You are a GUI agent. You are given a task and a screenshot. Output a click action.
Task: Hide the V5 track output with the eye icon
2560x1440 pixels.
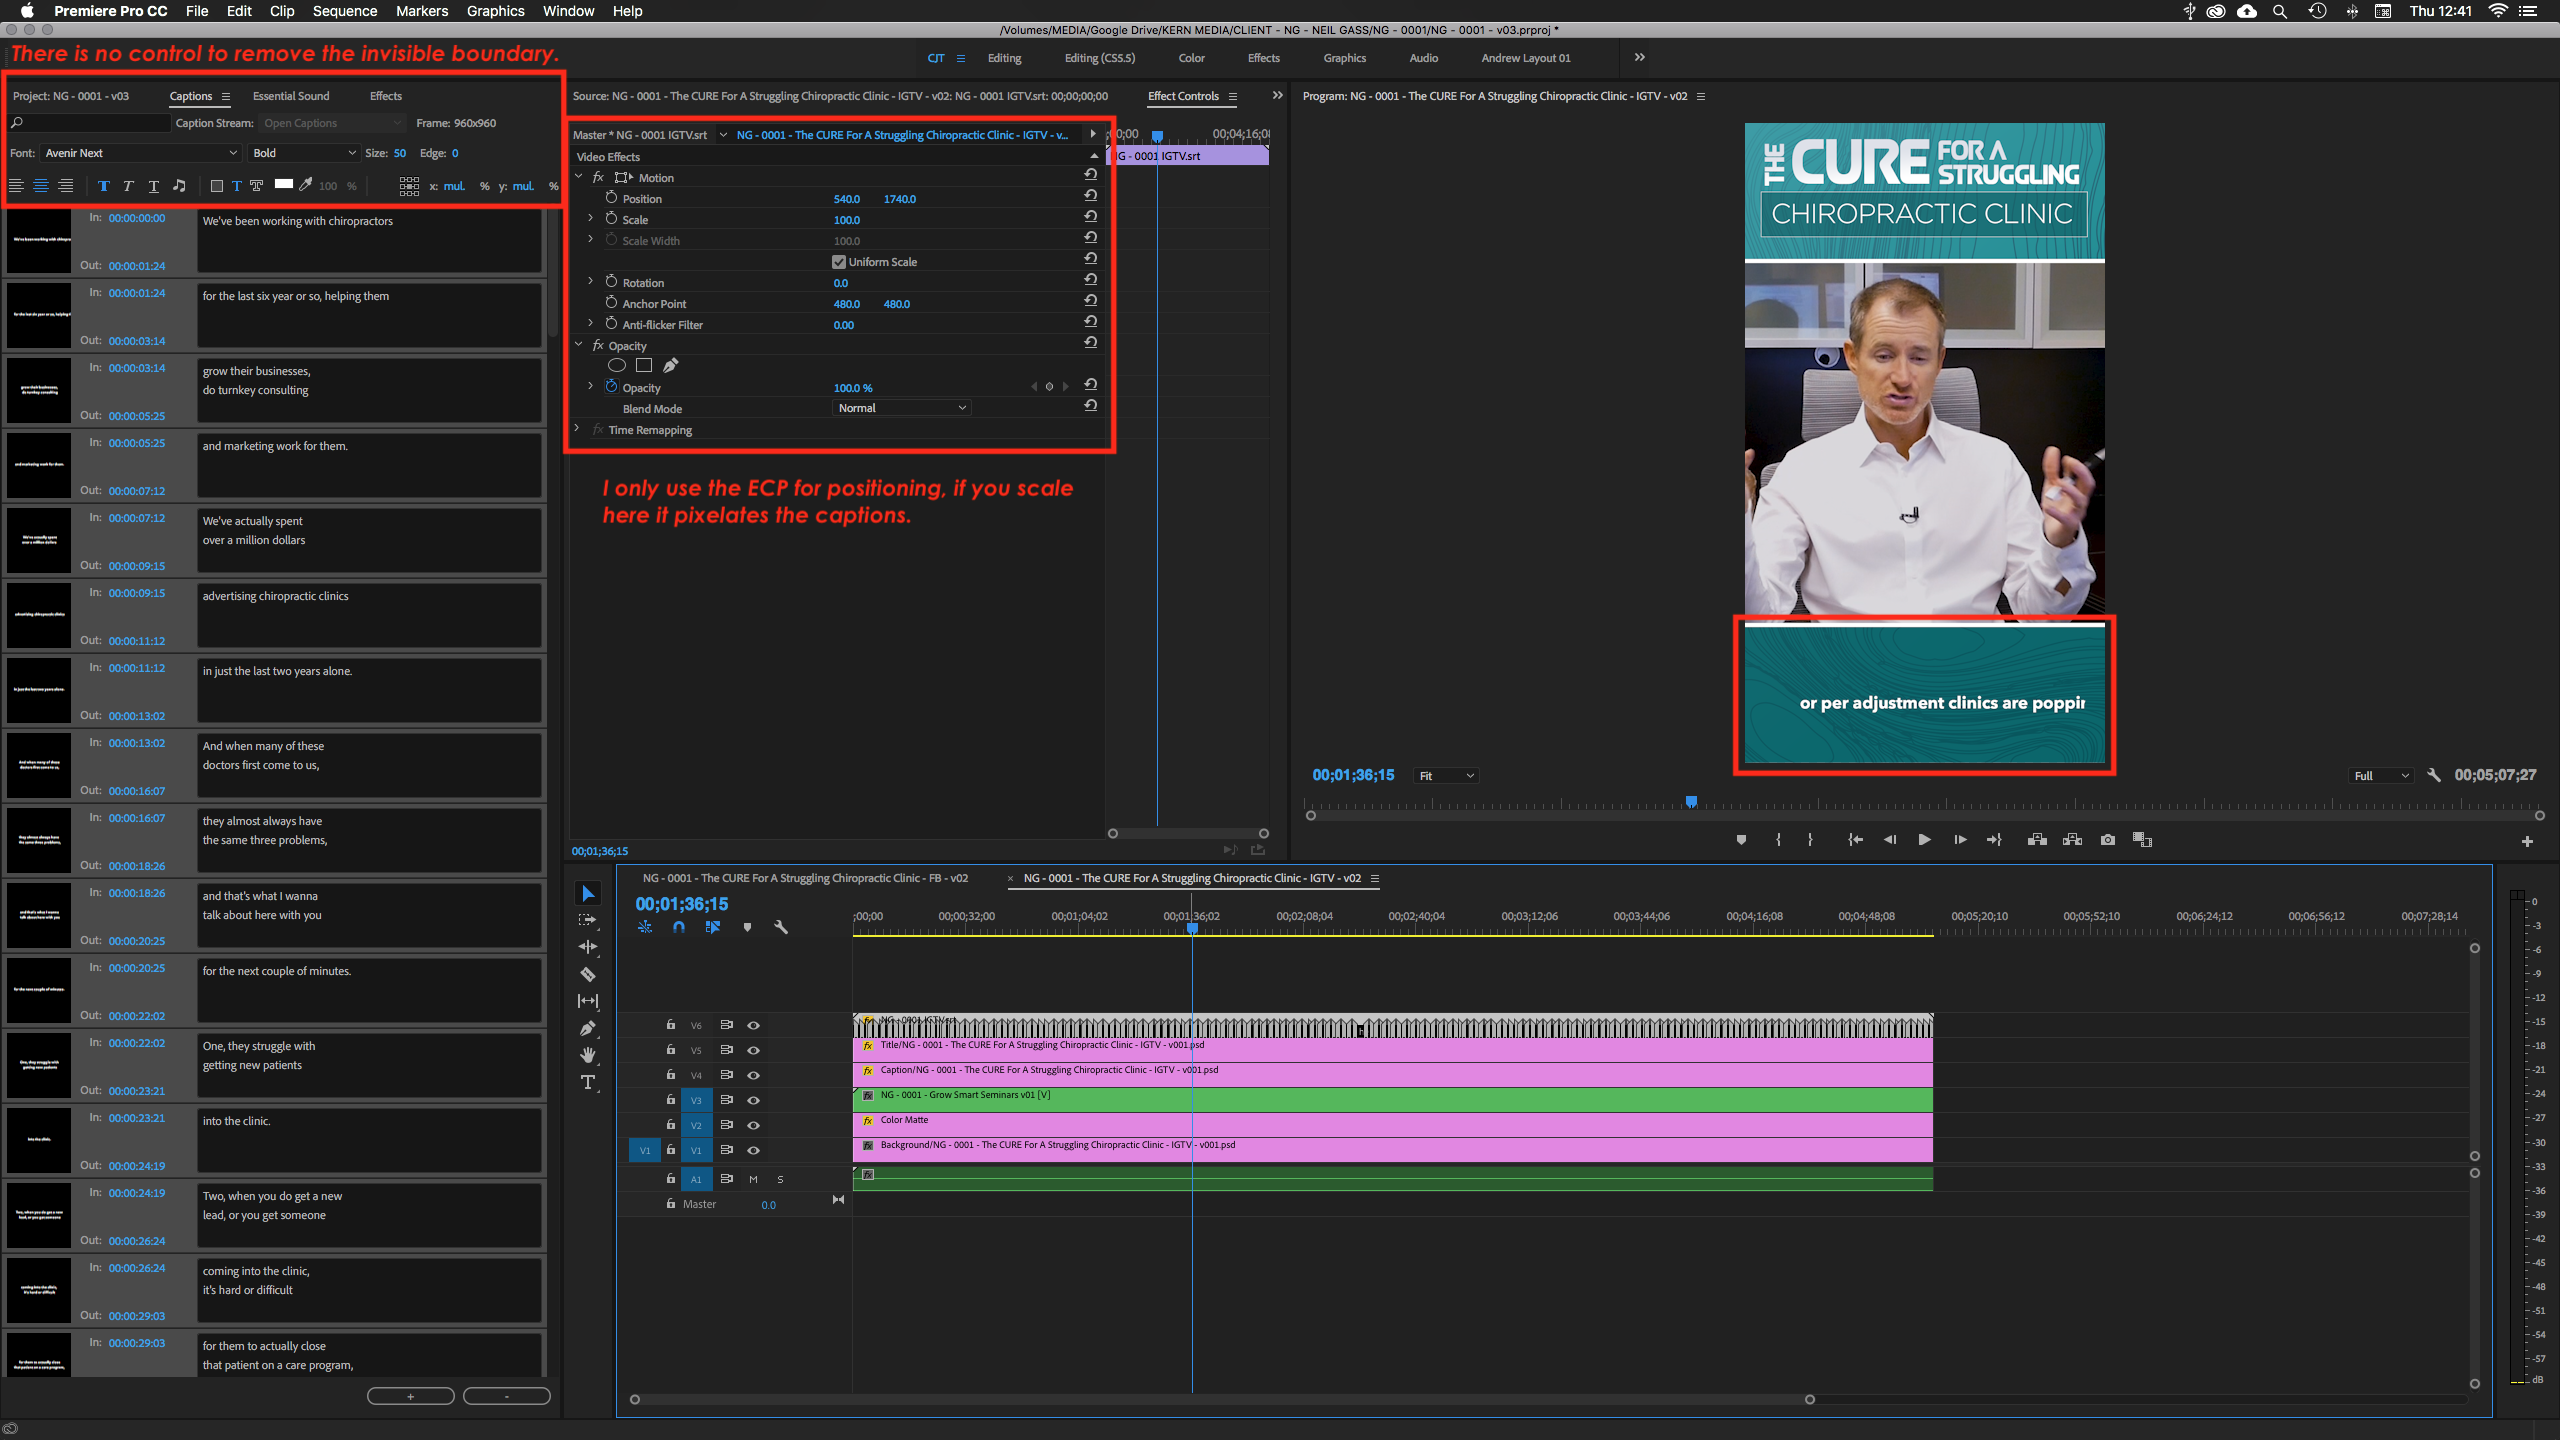pos(753,1050)
